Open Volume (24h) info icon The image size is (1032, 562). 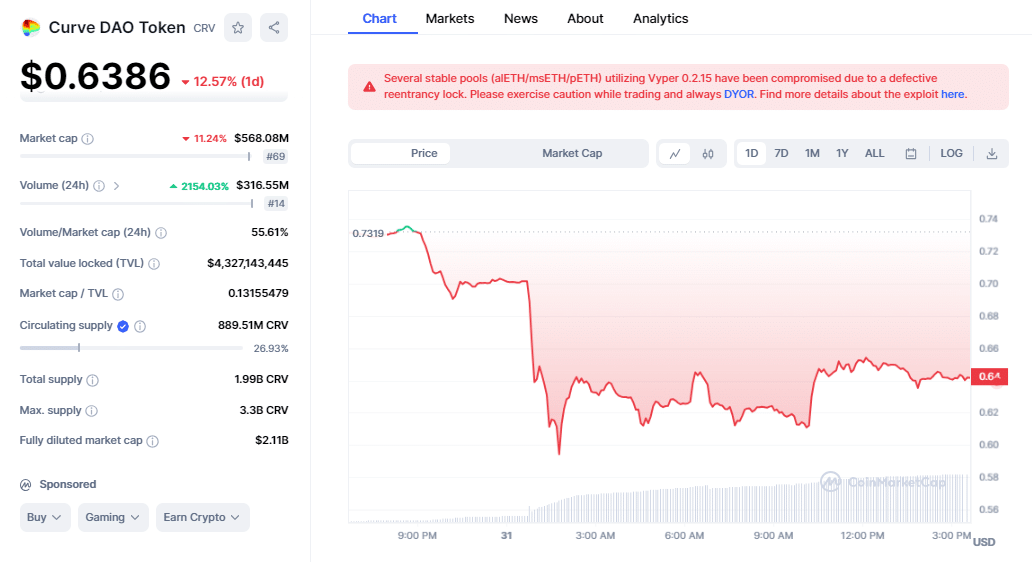pyautogui.click(x=99, y=186)
